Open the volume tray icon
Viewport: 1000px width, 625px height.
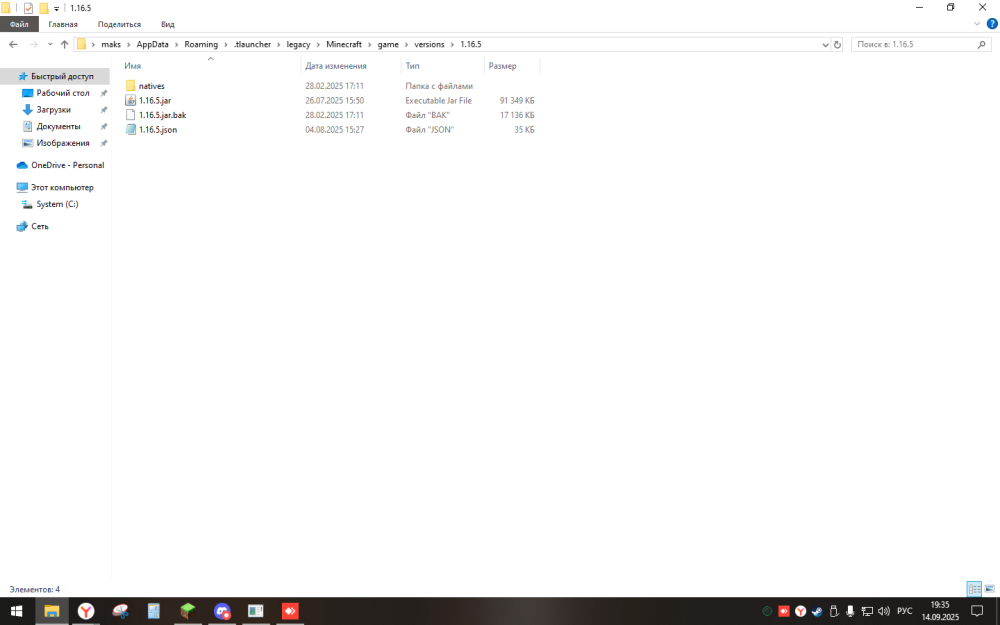click(883, 611)
